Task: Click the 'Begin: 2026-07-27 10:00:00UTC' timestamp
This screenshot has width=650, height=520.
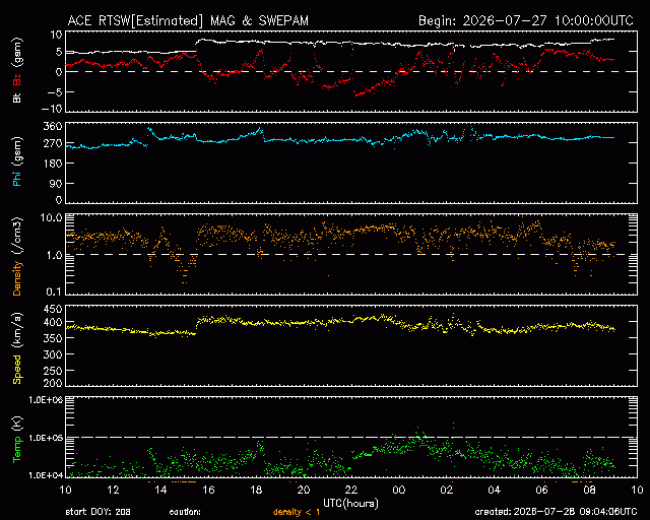Action: tap(526, 21)
